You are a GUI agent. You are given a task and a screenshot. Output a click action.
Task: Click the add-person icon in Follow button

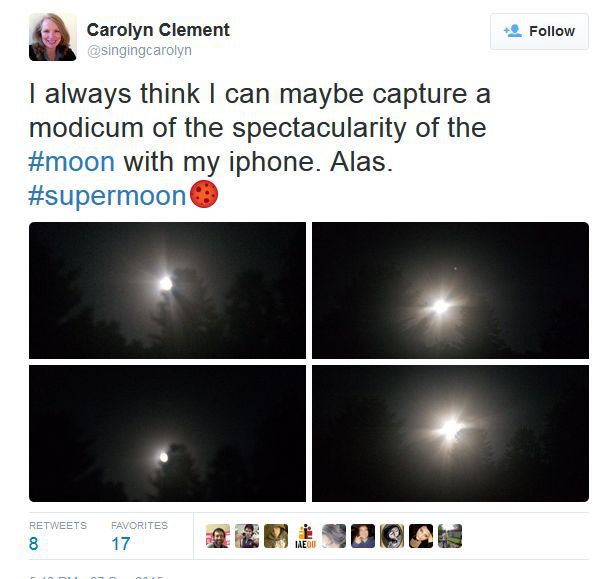[513, 31]
